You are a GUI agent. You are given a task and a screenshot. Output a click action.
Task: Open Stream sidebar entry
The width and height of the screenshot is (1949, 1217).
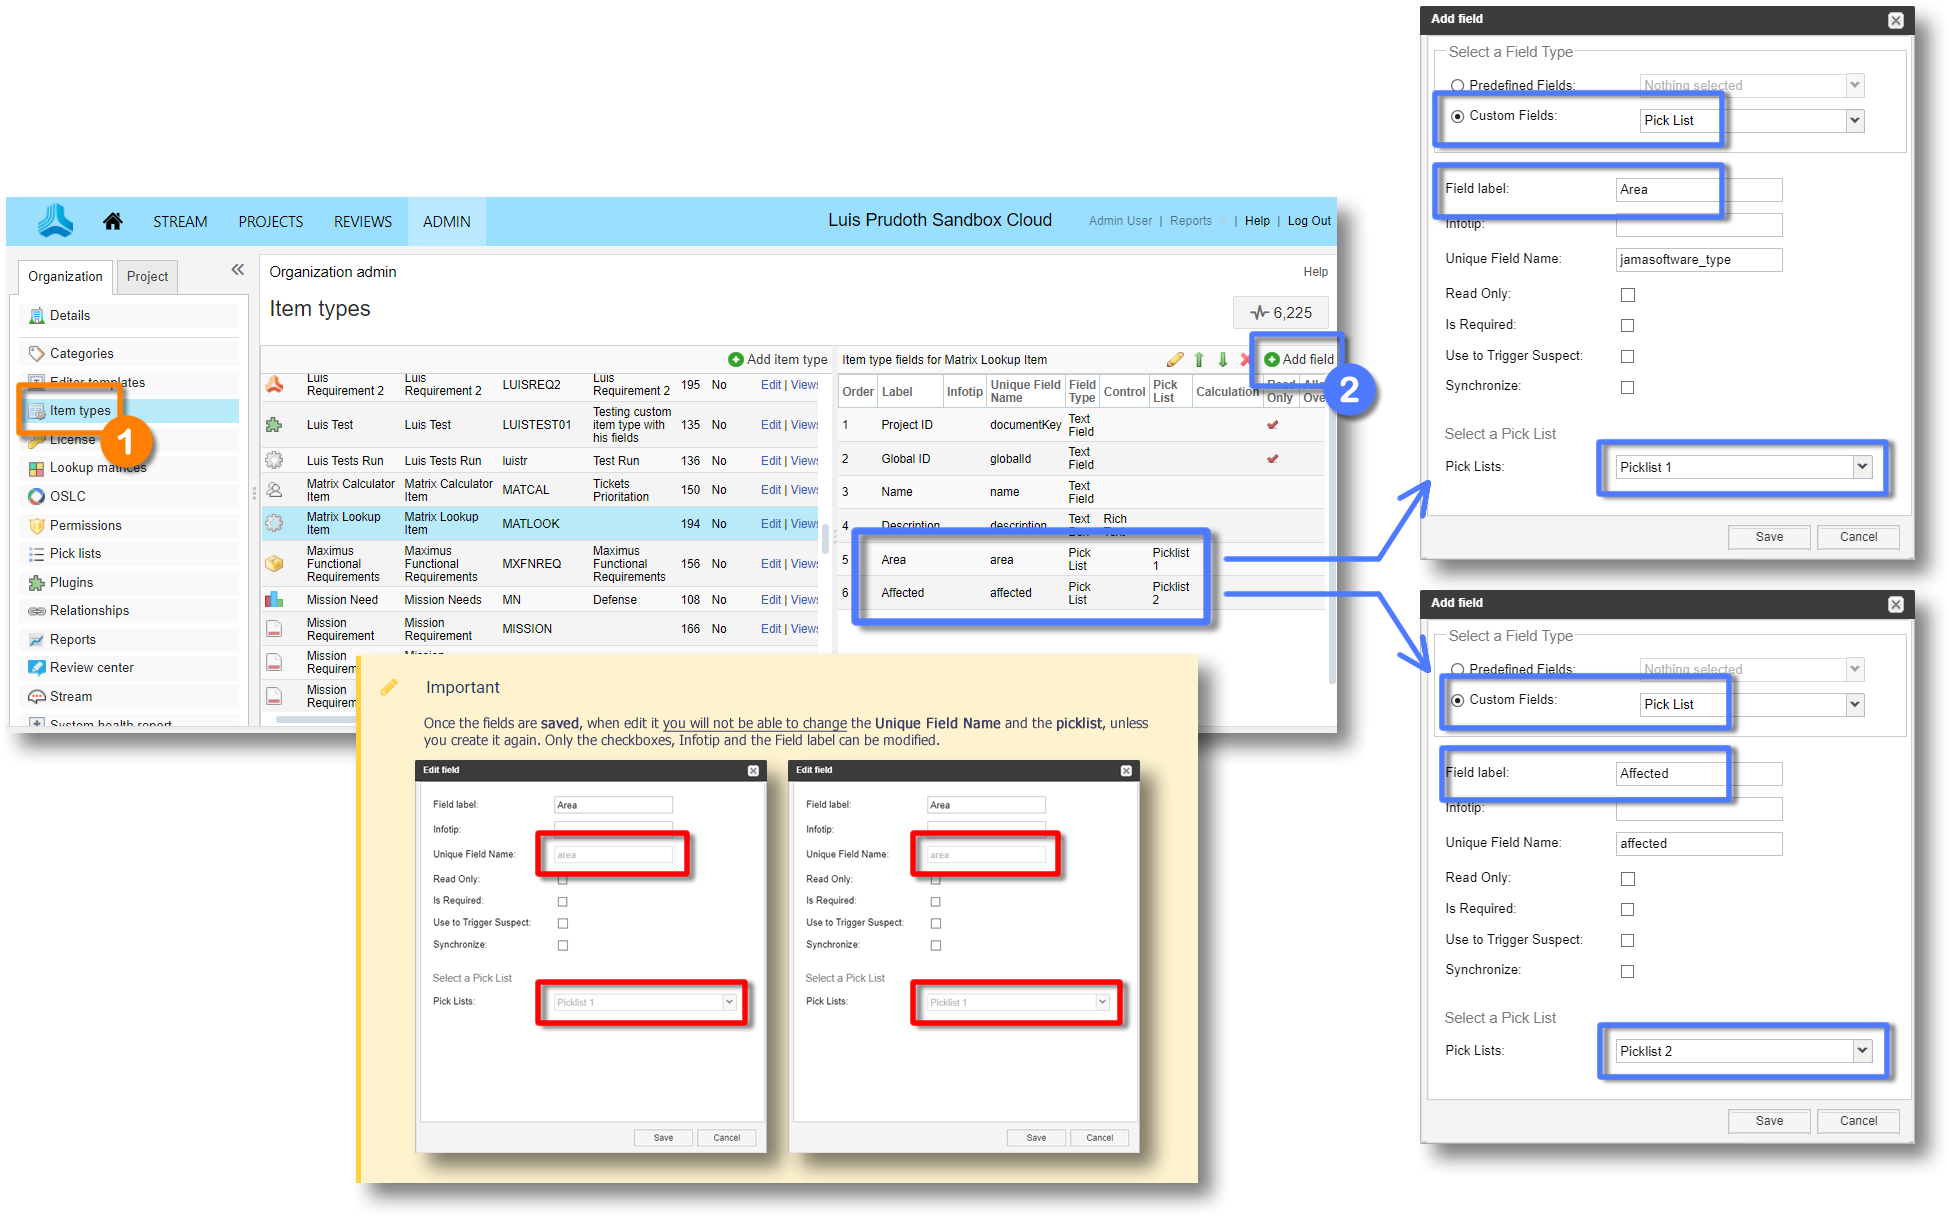coord(130,696)
